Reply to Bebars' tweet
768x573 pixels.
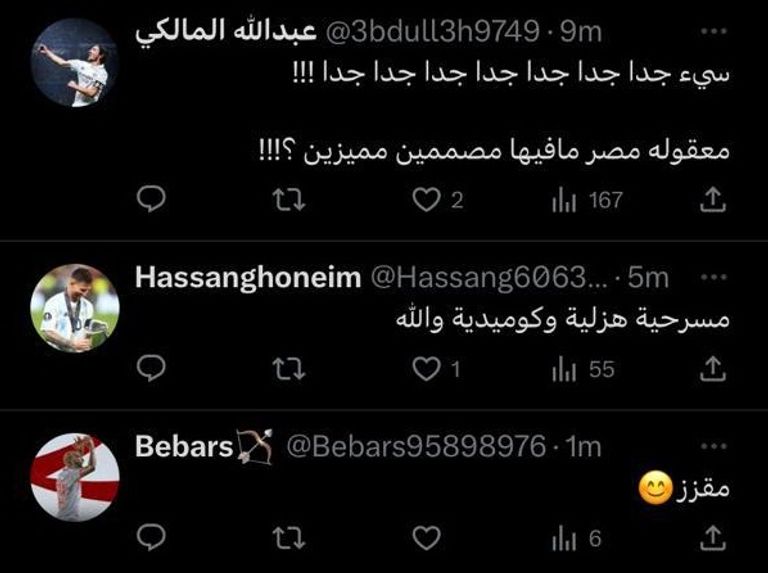tap(151, 538)
